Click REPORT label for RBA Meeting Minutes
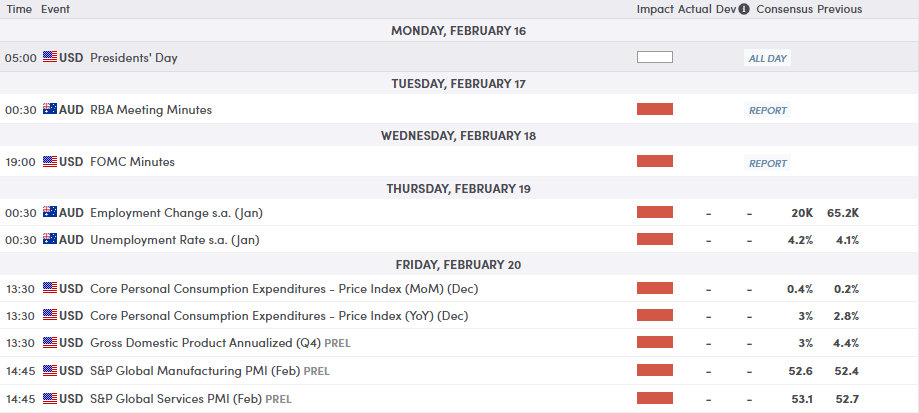Viewport: 919px width, 413px height. 768,110
